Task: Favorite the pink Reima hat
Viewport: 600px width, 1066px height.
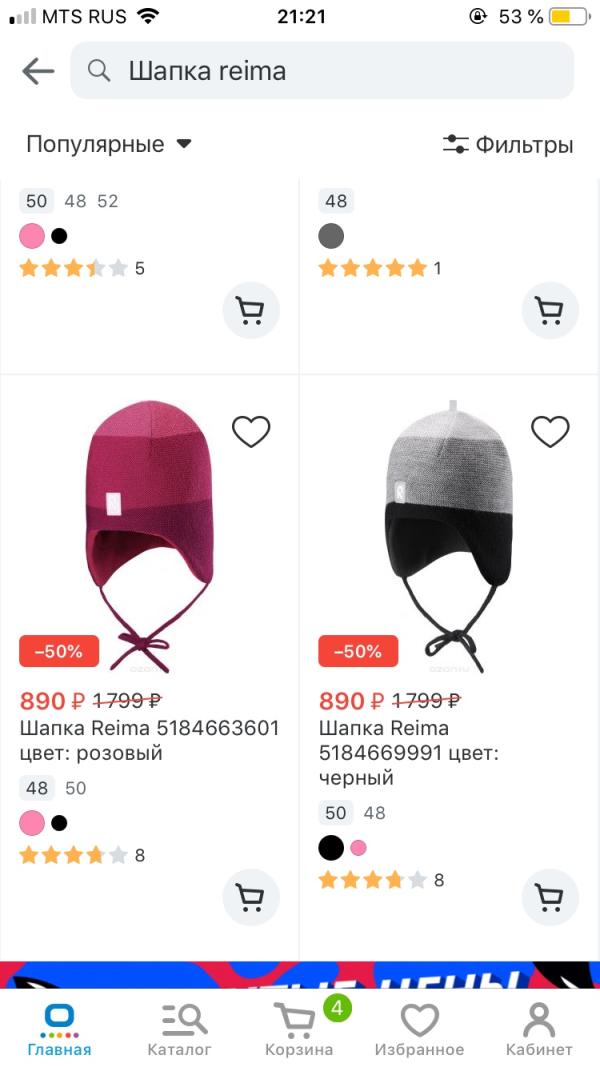Action: click(x=251, y=432)
